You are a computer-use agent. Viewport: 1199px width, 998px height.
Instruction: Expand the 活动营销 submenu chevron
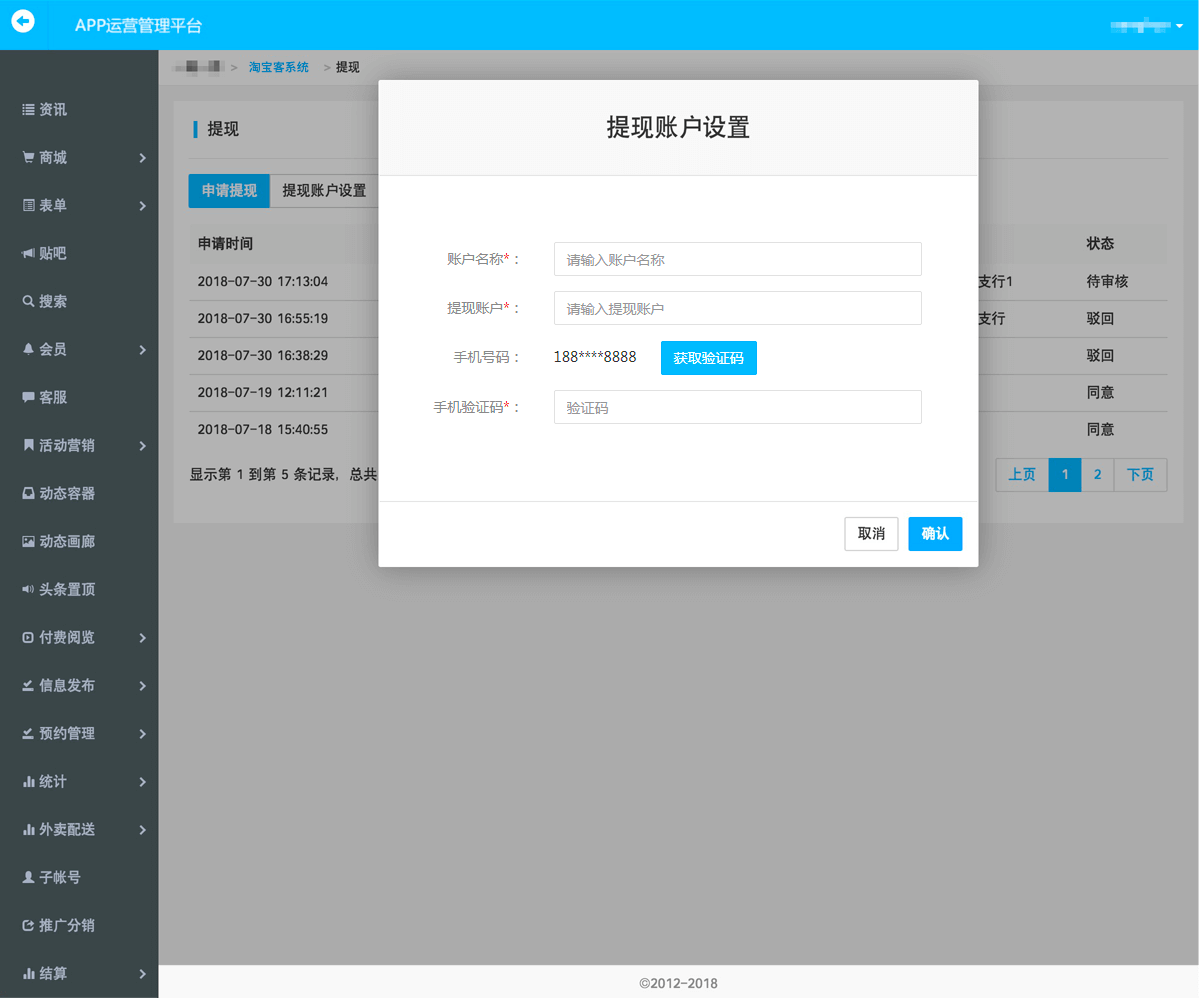point(143,446)
